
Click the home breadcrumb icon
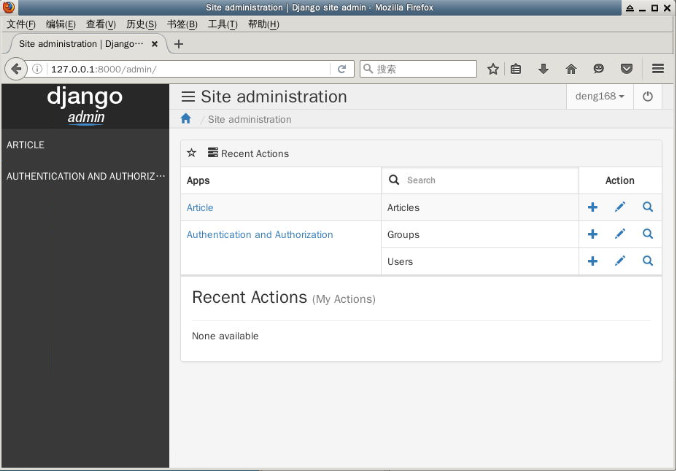[186, 119]
